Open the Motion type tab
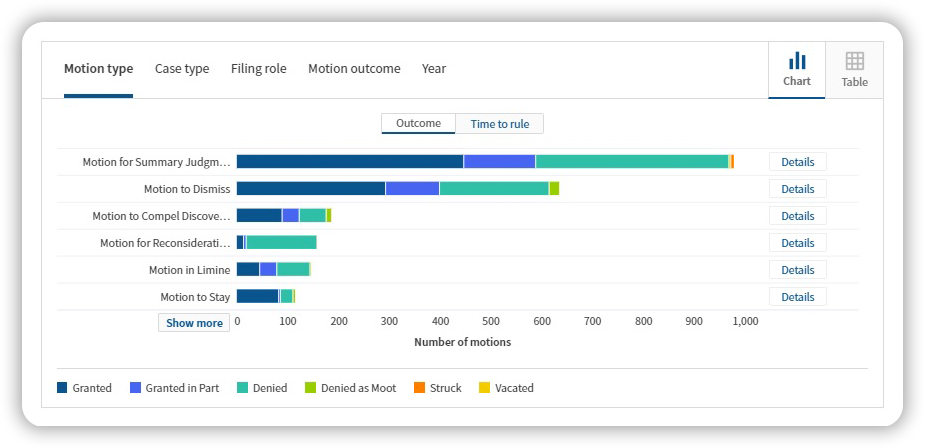925x448 pixels. point(98,69)
